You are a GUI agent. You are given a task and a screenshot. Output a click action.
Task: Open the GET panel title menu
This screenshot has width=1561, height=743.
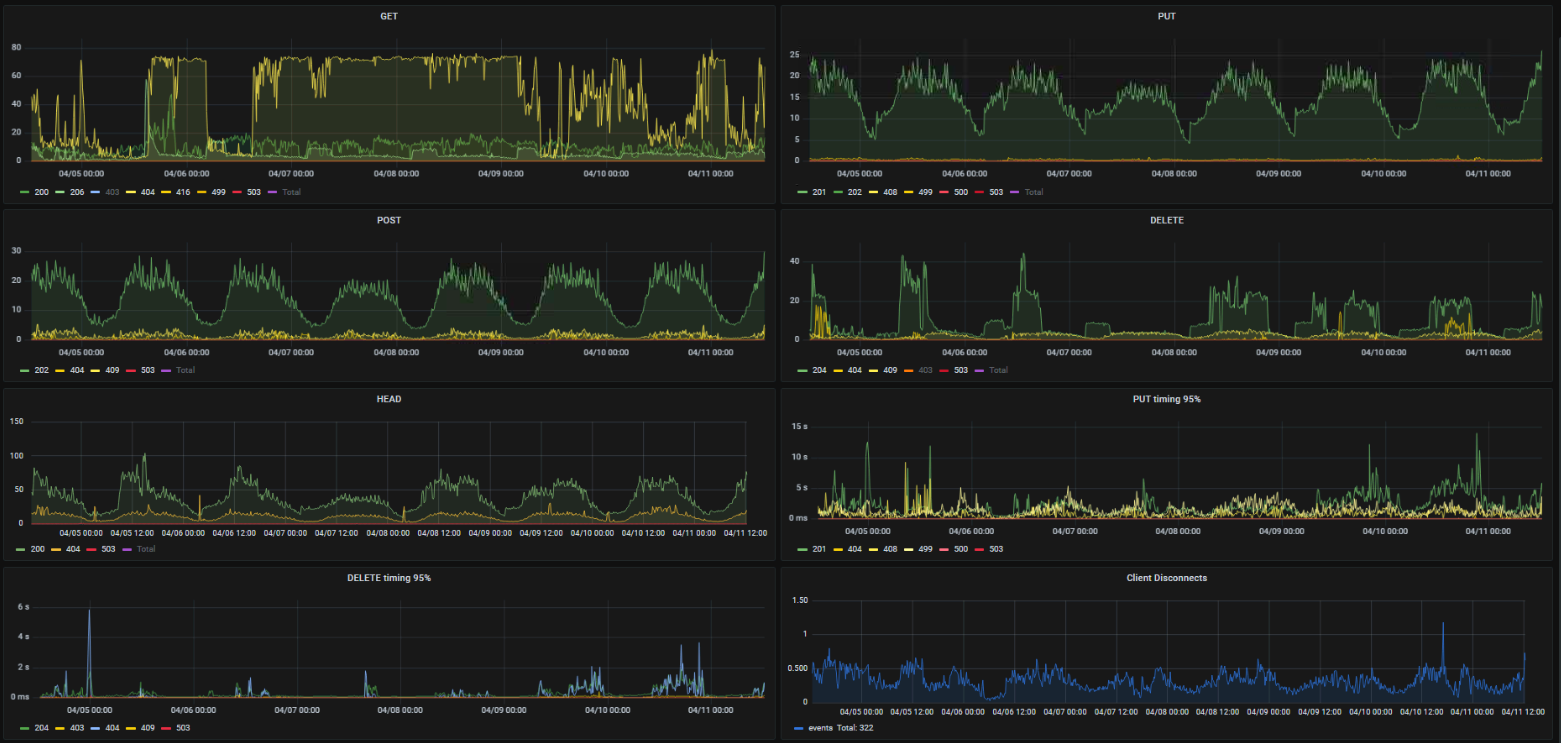tap(389, 16)
